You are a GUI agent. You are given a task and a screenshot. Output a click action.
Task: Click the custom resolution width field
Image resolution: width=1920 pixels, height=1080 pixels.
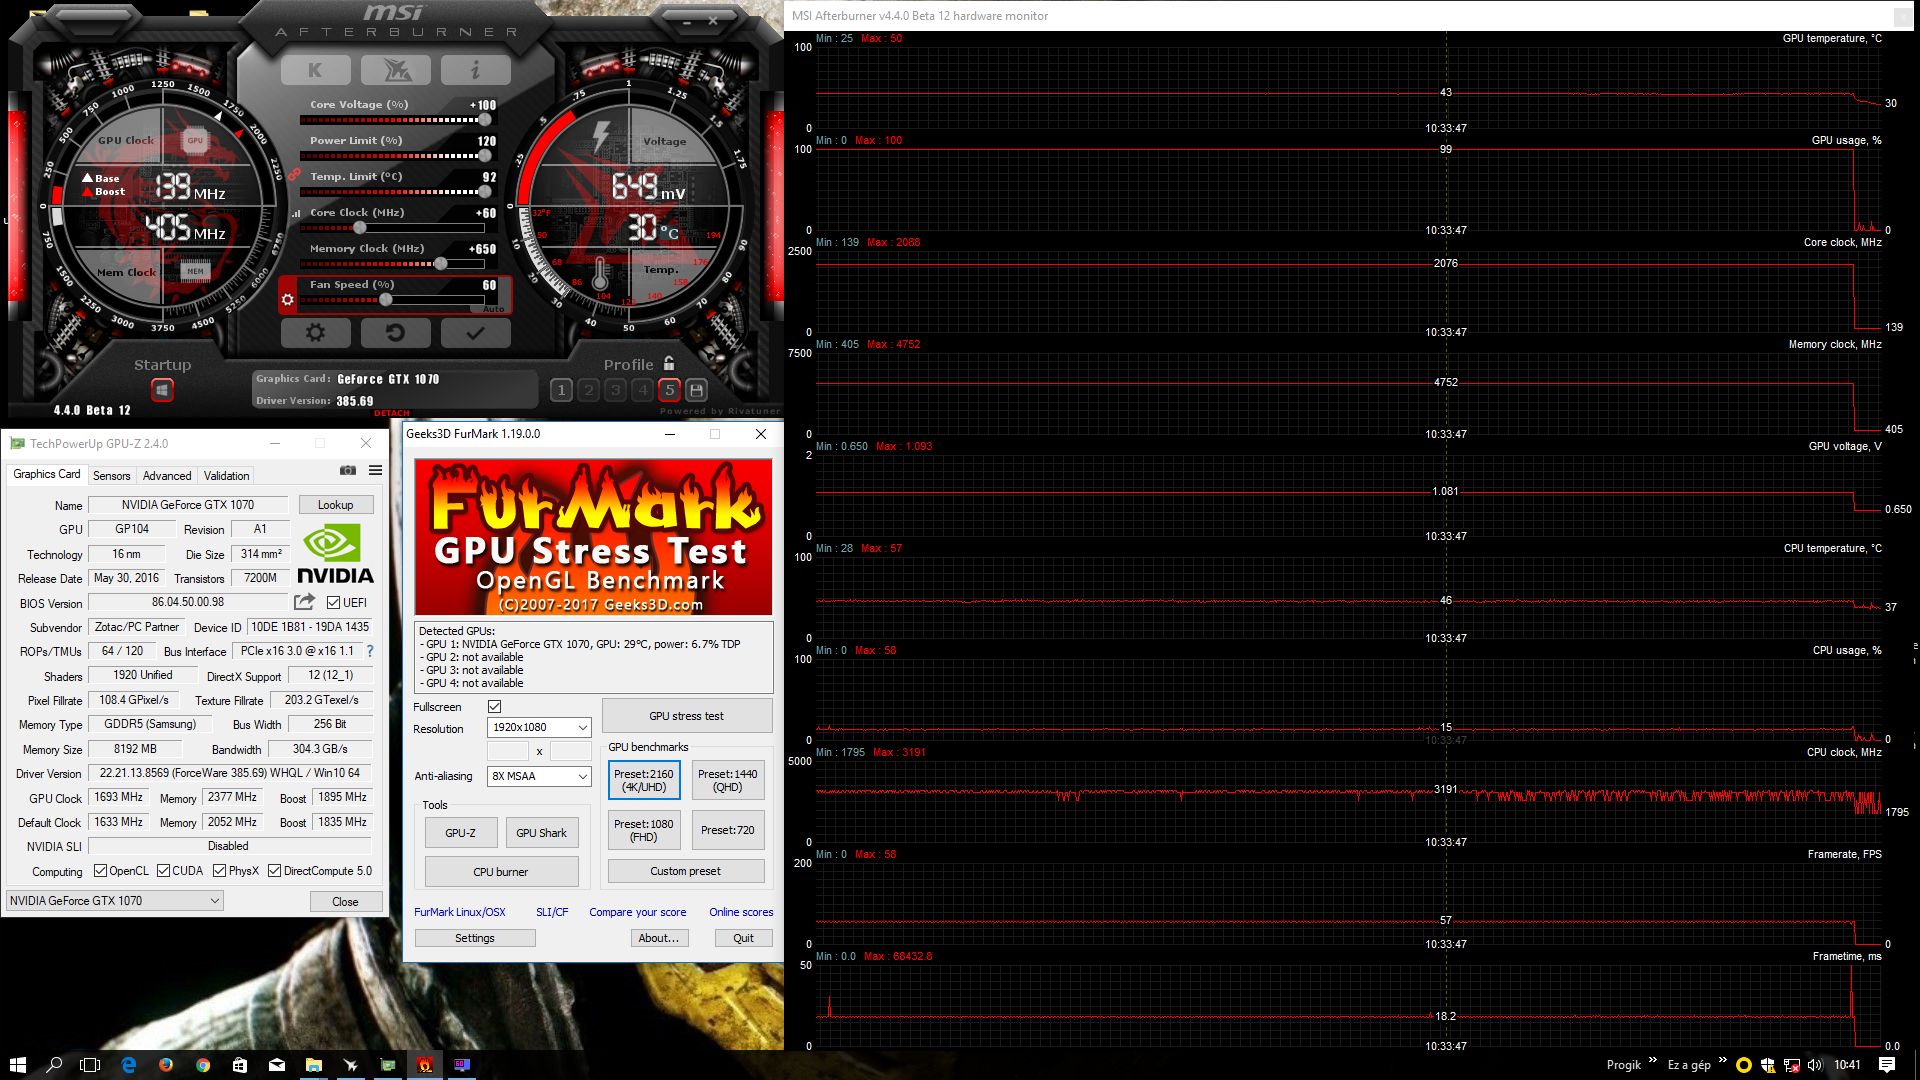pos(508,751)
